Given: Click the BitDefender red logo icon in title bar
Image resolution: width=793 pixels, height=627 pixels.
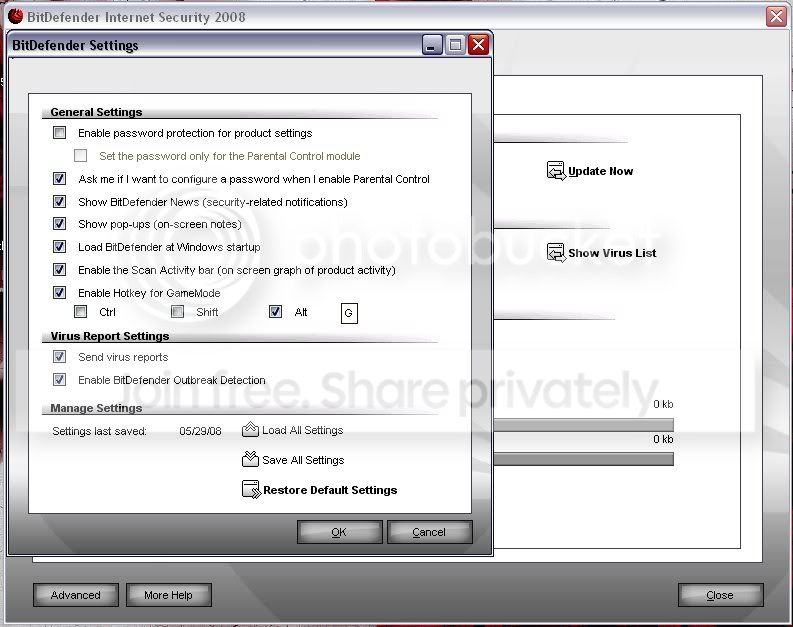Looking at the screenshot, I should click(16, 16).
